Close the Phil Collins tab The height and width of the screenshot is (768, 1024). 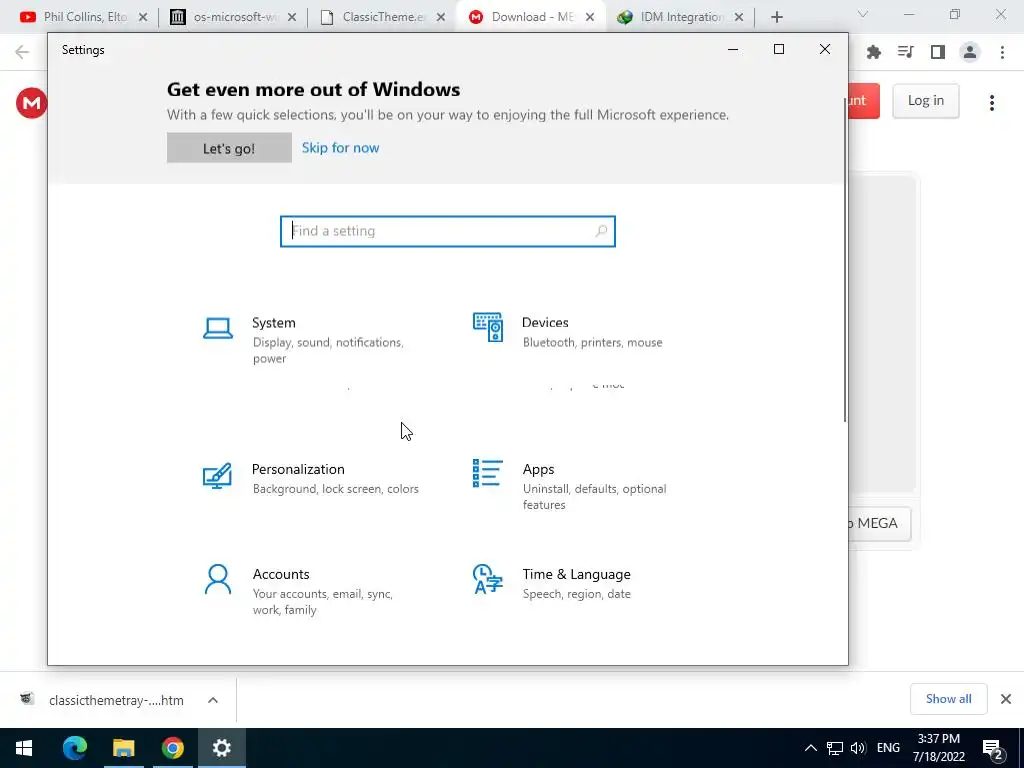[143, 18]
